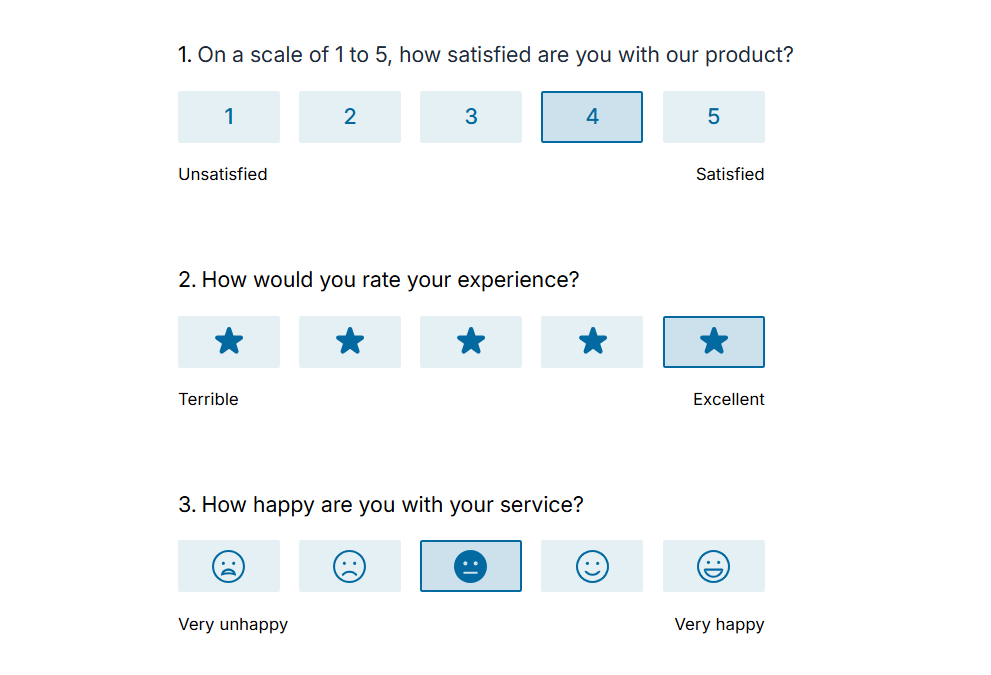Pick satisfaction rating 3

click(x=471, y=117)
